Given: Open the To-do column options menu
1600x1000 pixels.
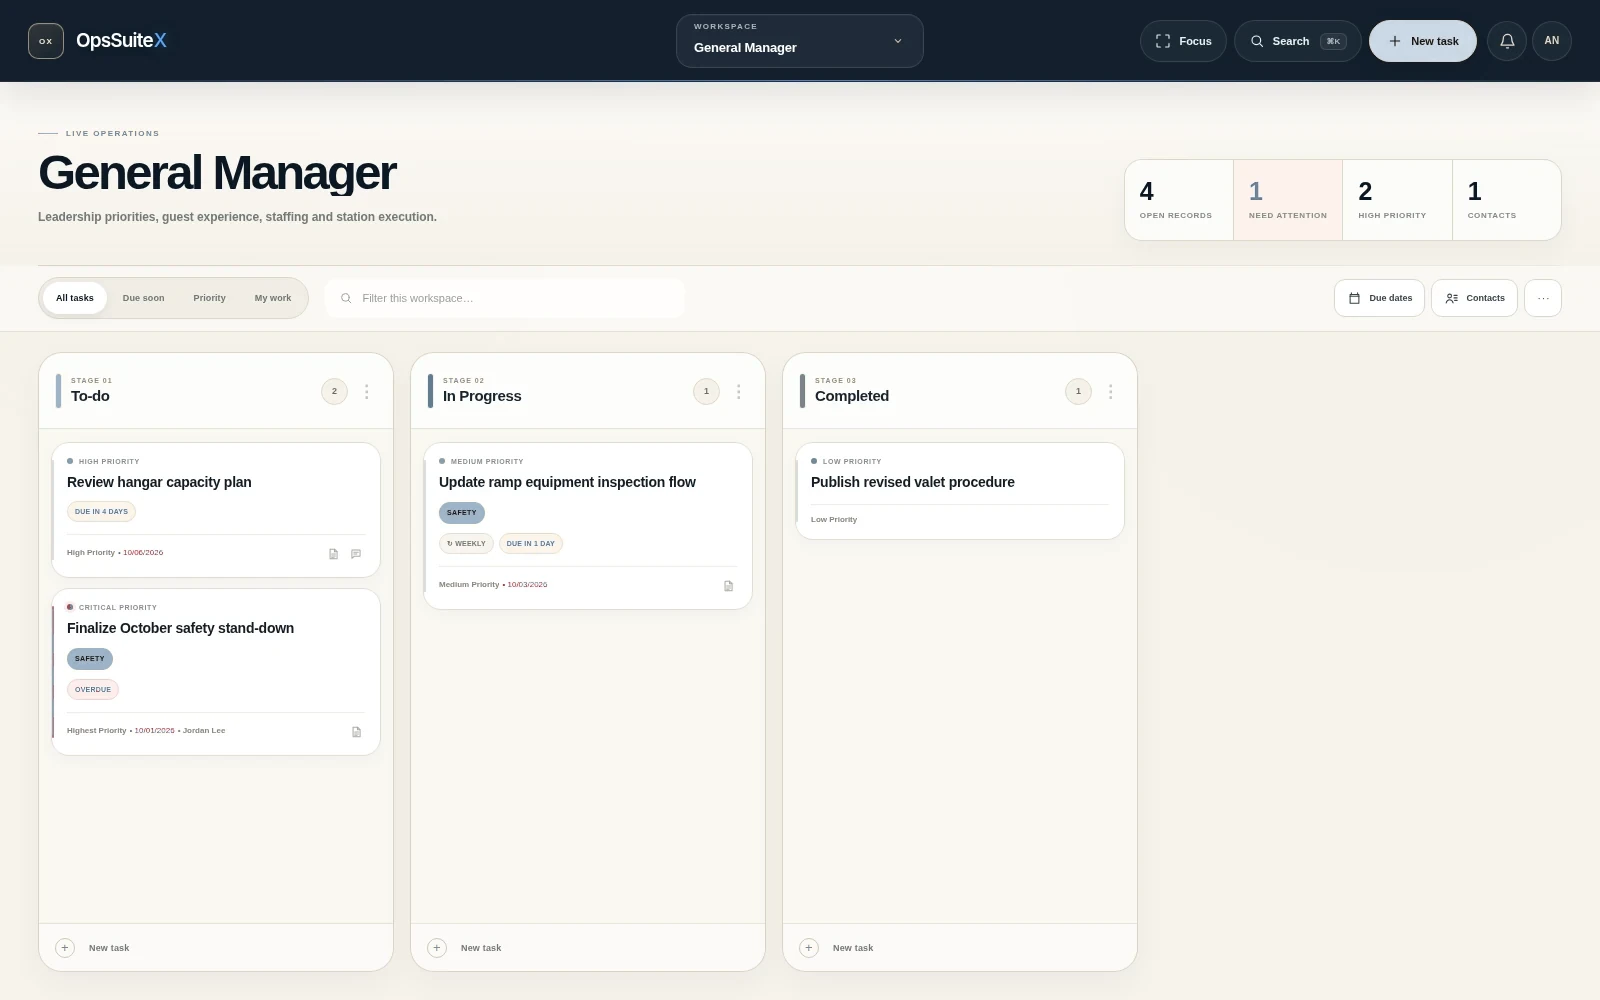Looking at the screenshot, I should (x=367, y=392).
